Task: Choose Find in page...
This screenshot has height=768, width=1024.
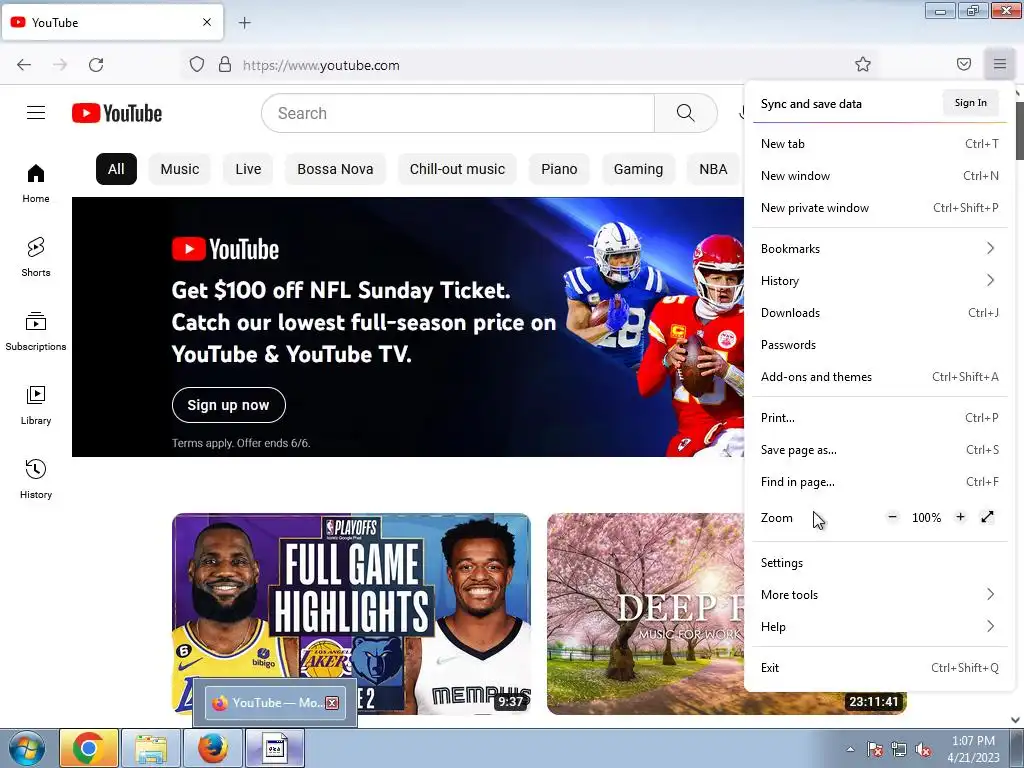Action: point(880,482)
